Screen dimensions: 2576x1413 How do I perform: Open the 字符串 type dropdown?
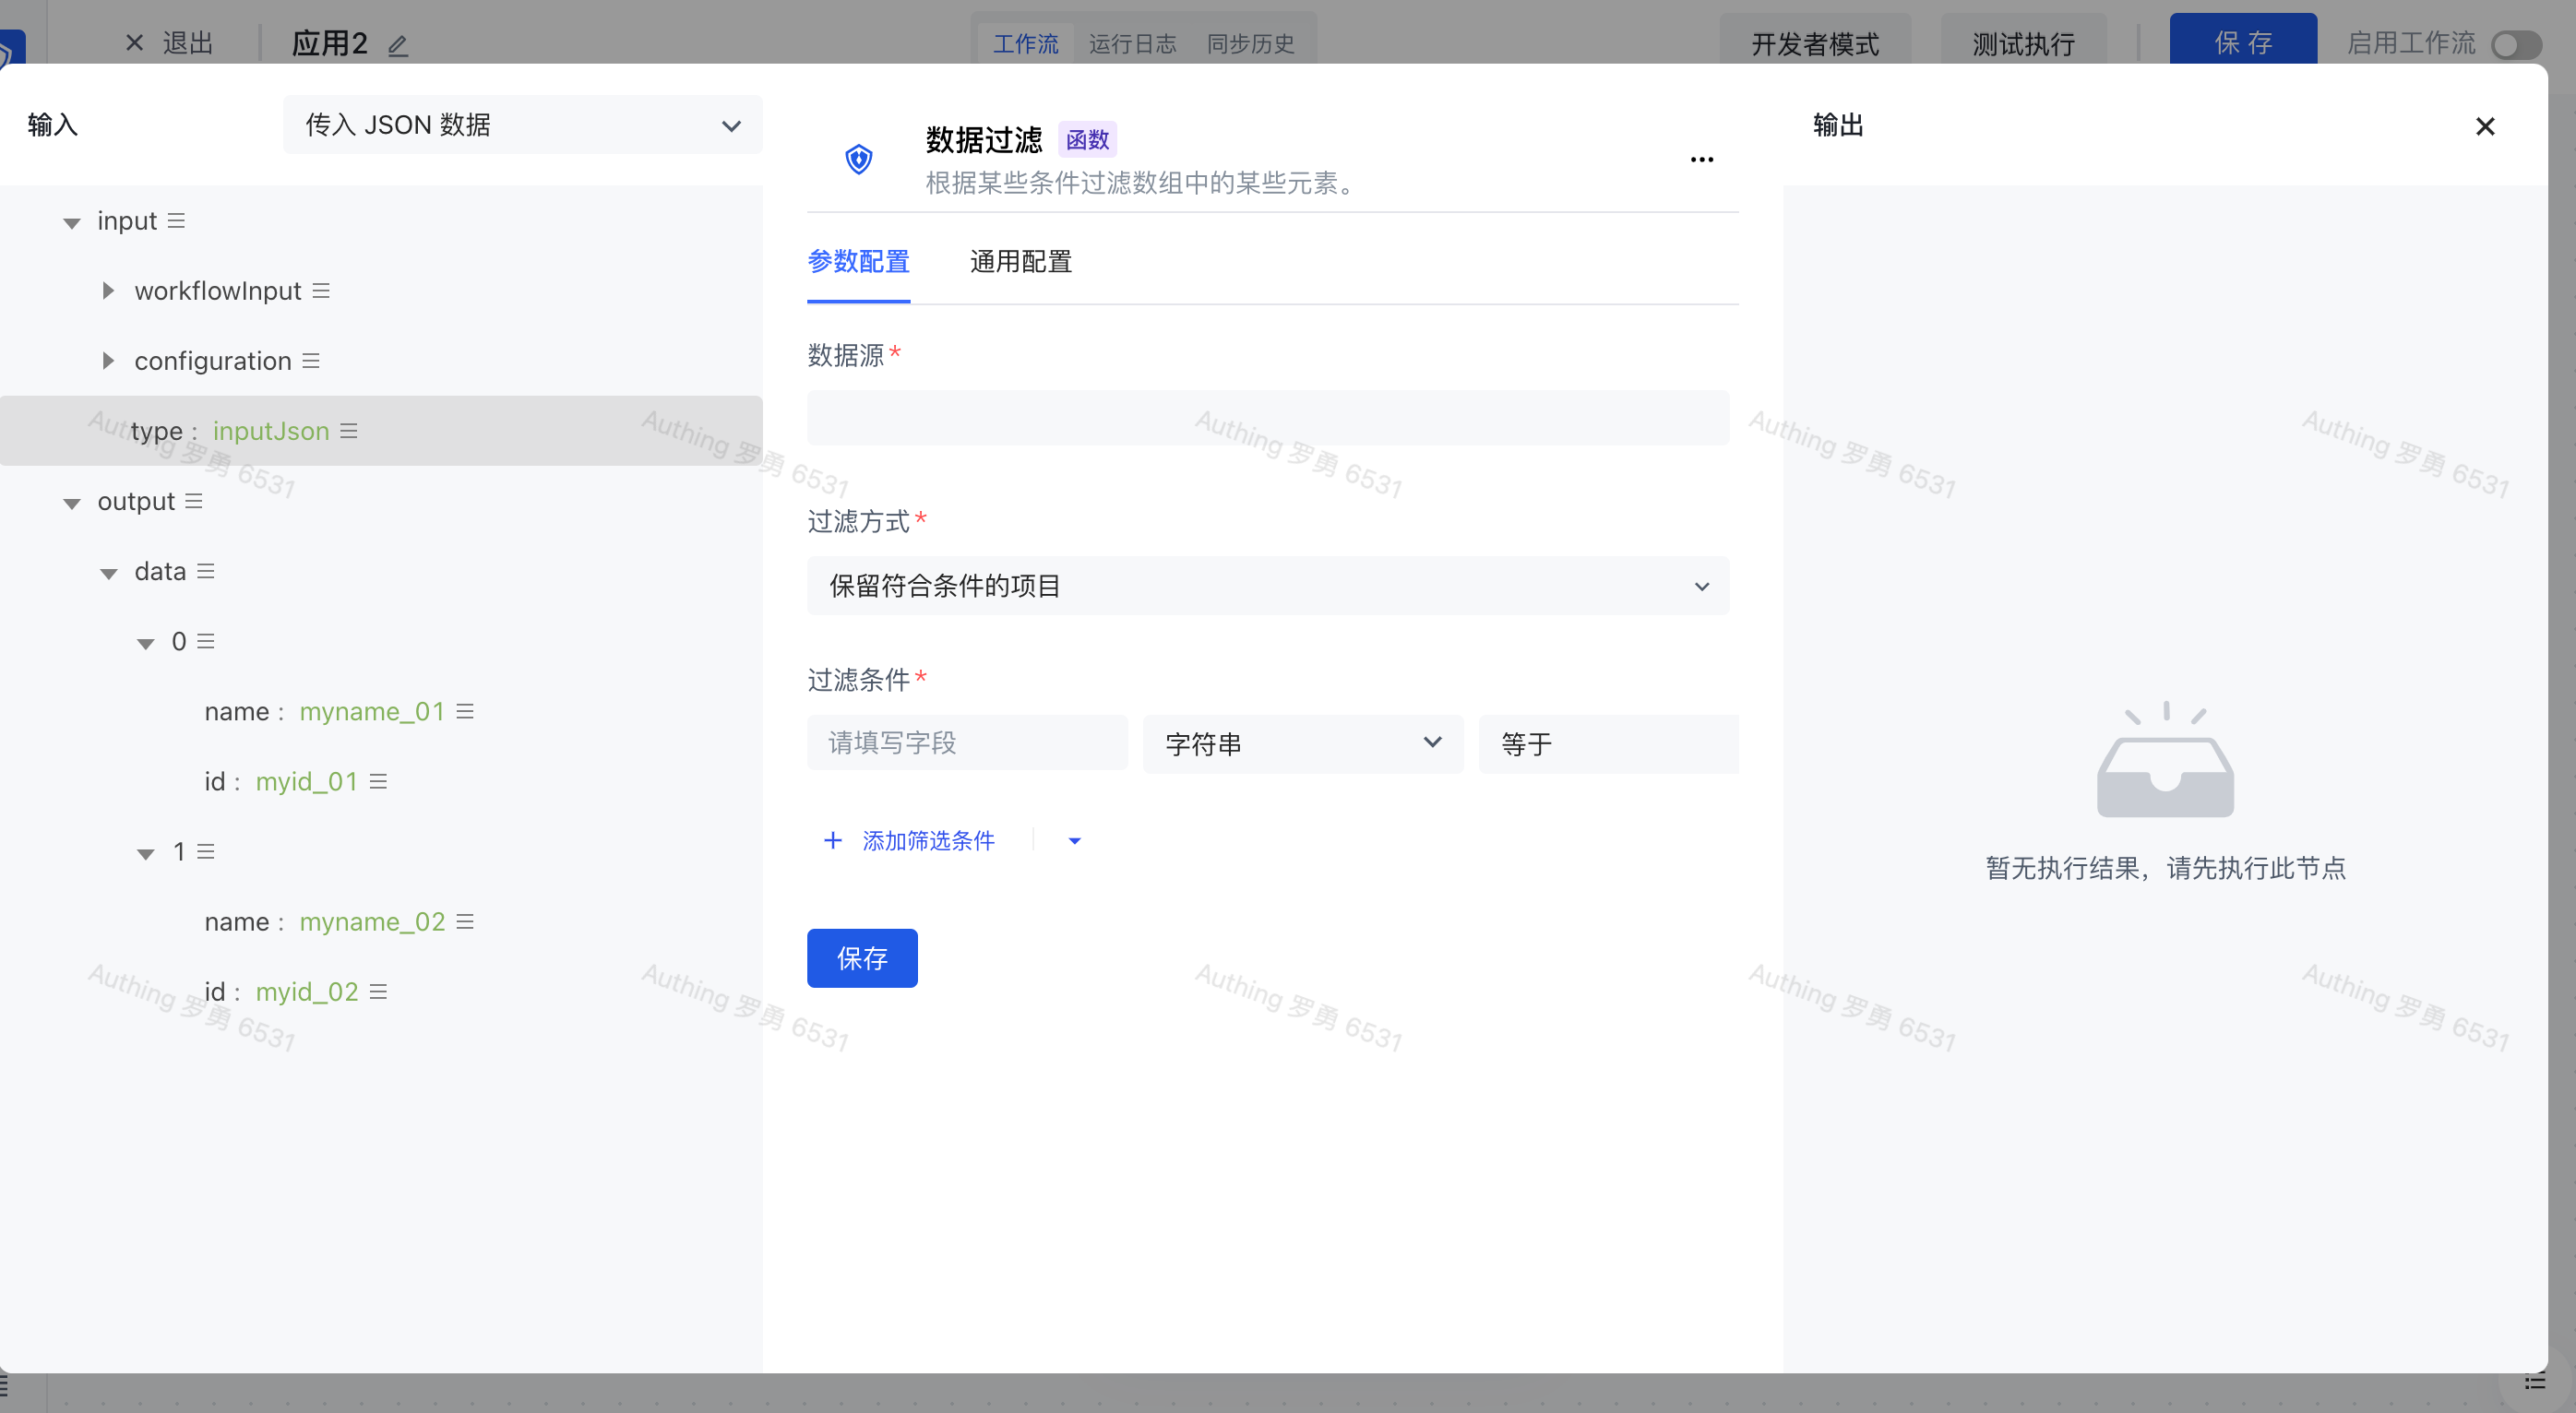(1302, 743)
